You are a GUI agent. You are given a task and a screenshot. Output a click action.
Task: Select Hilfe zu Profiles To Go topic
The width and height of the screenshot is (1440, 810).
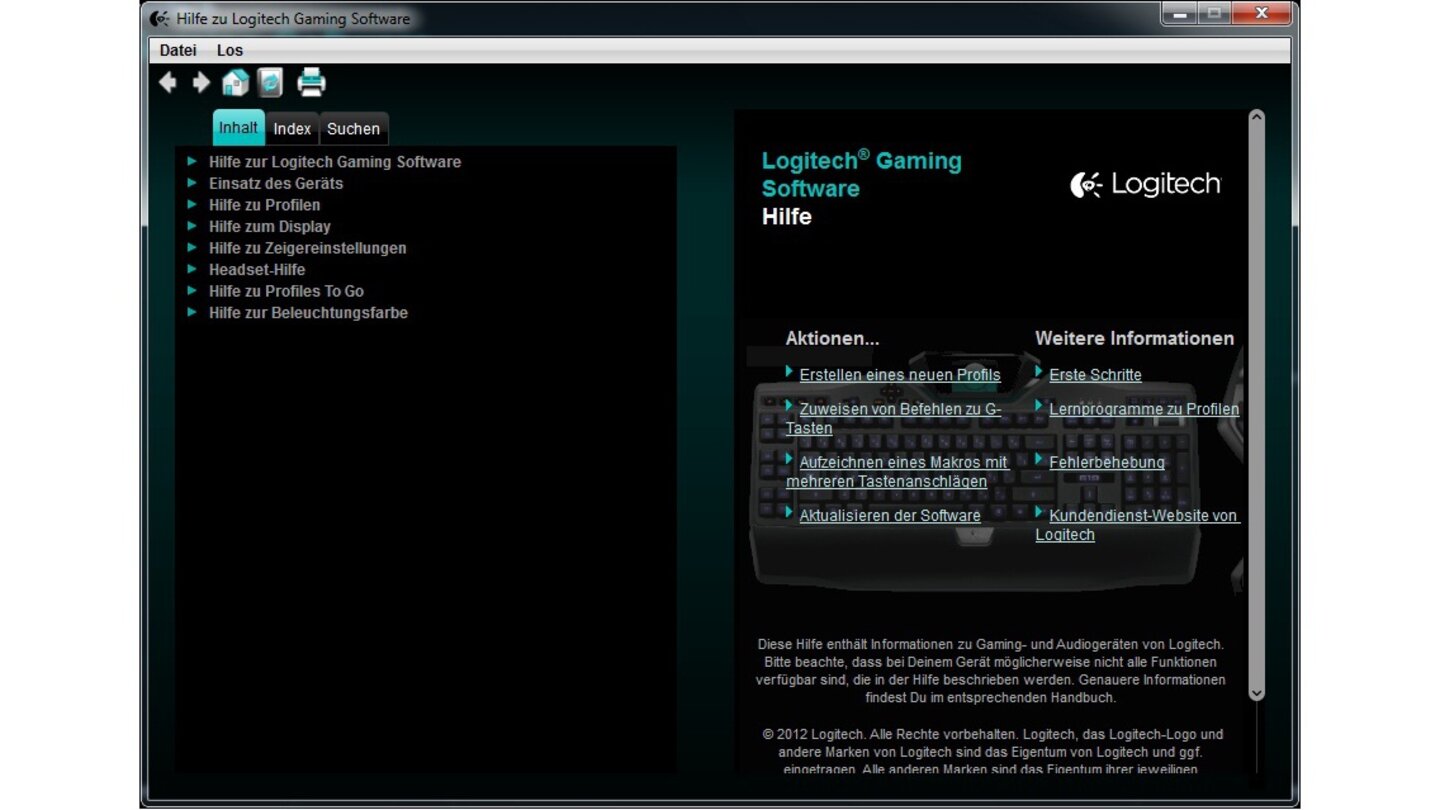pyautogui.click(x=286, y=291)
